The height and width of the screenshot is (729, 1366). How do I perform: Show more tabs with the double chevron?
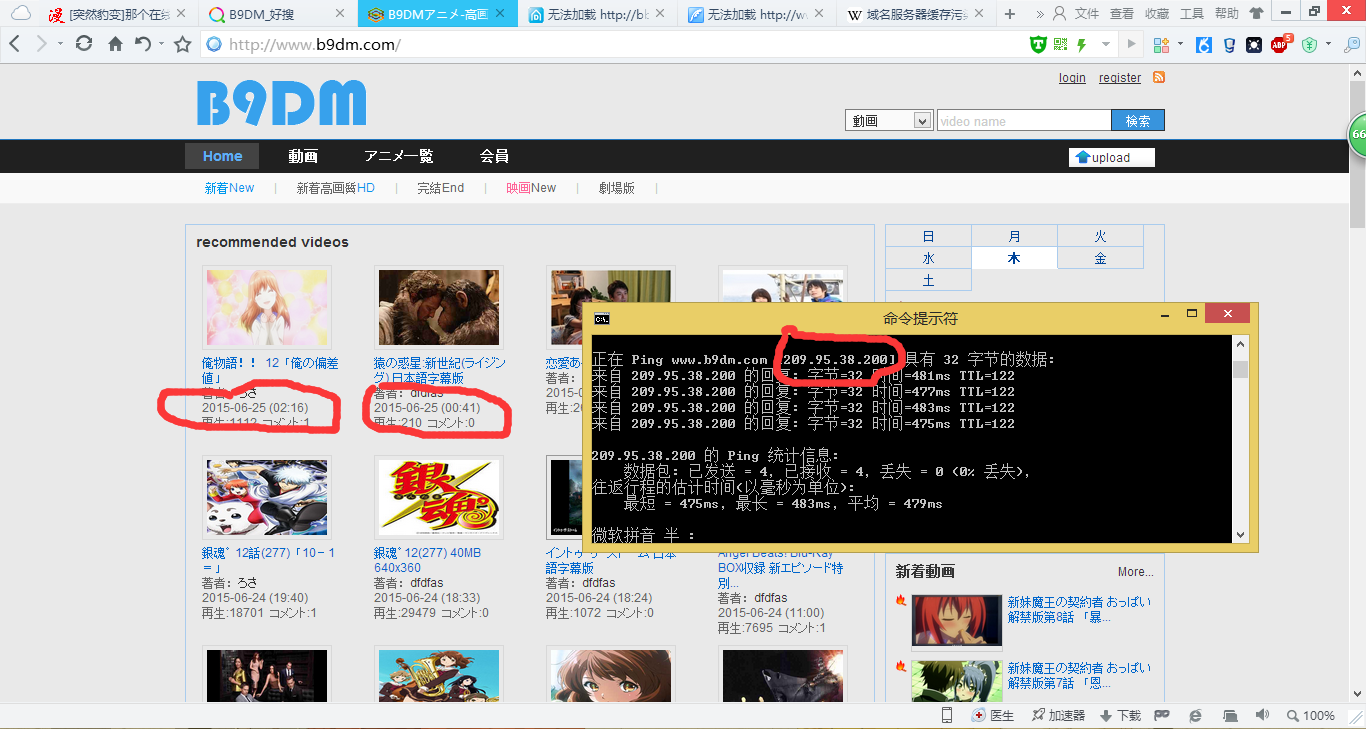(x=1040, y=14)
